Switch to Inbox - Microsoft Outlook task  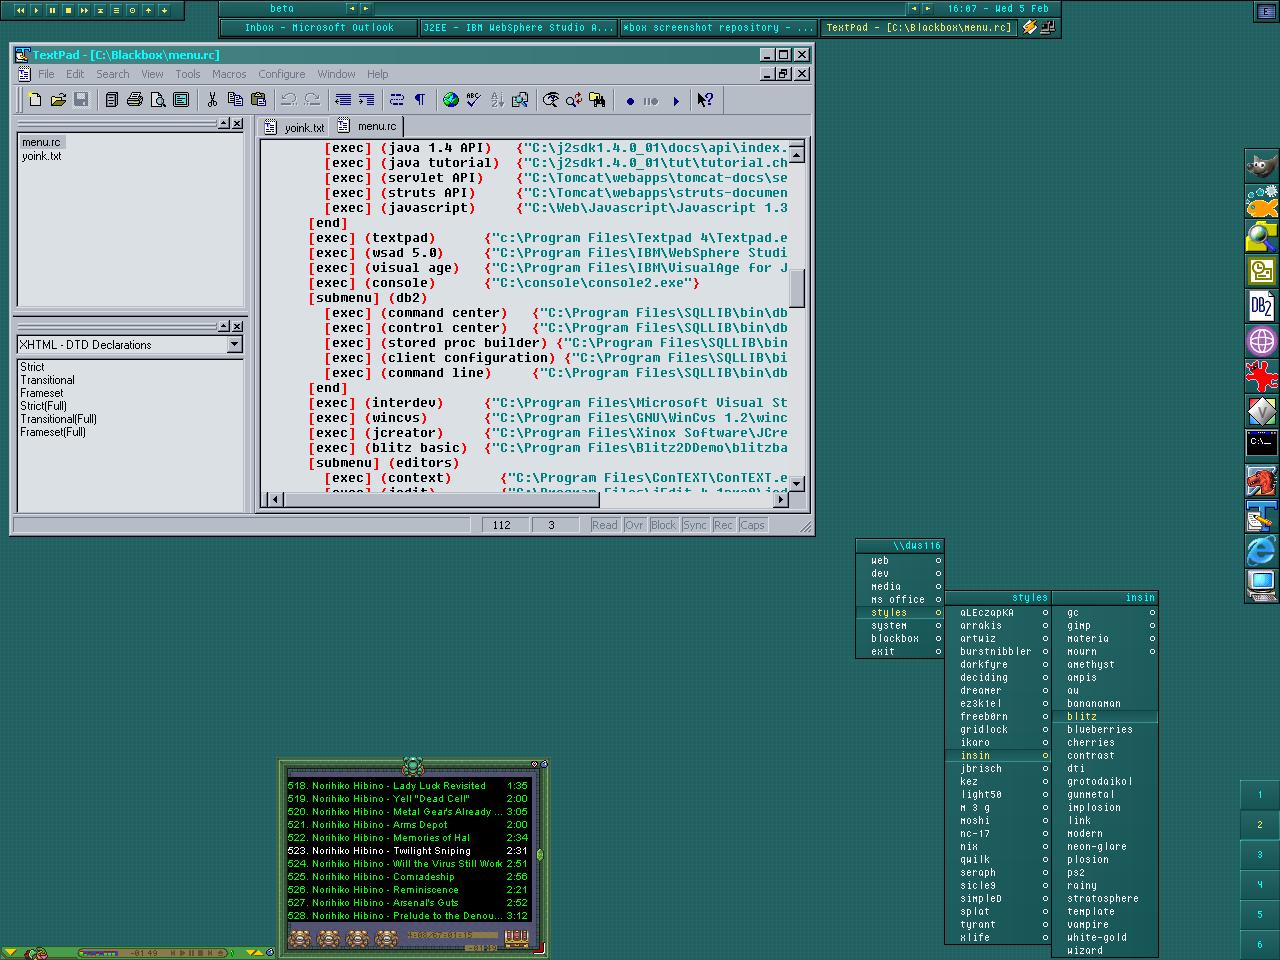click(318, 28)
